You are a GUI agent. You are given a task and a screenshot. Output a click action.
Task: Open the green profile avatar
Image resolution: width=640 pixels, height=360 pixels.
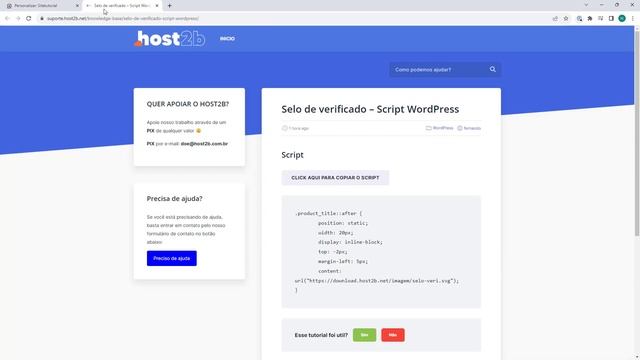point(622,18)
